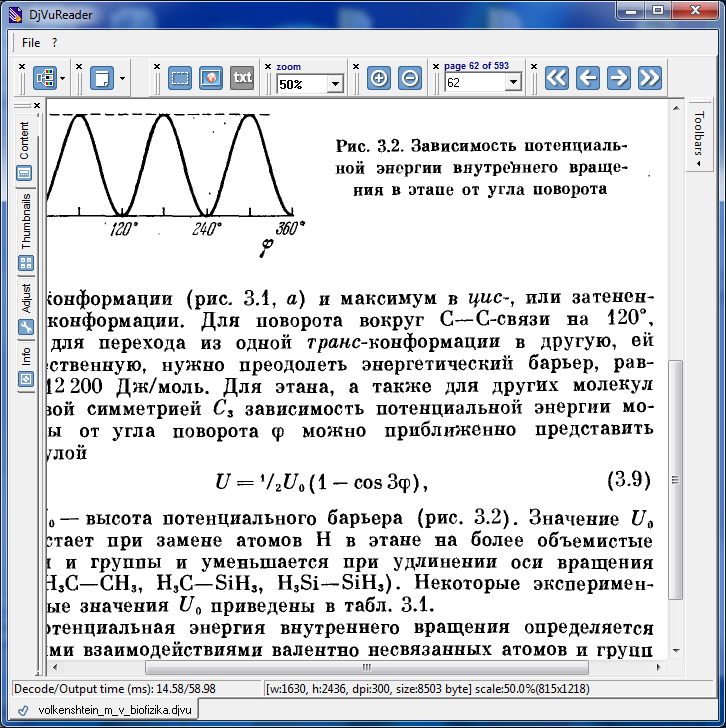Click the Decode/Output time status text
Image resolution: width=726 pixels, height=728 pixels.
(115, 689)
